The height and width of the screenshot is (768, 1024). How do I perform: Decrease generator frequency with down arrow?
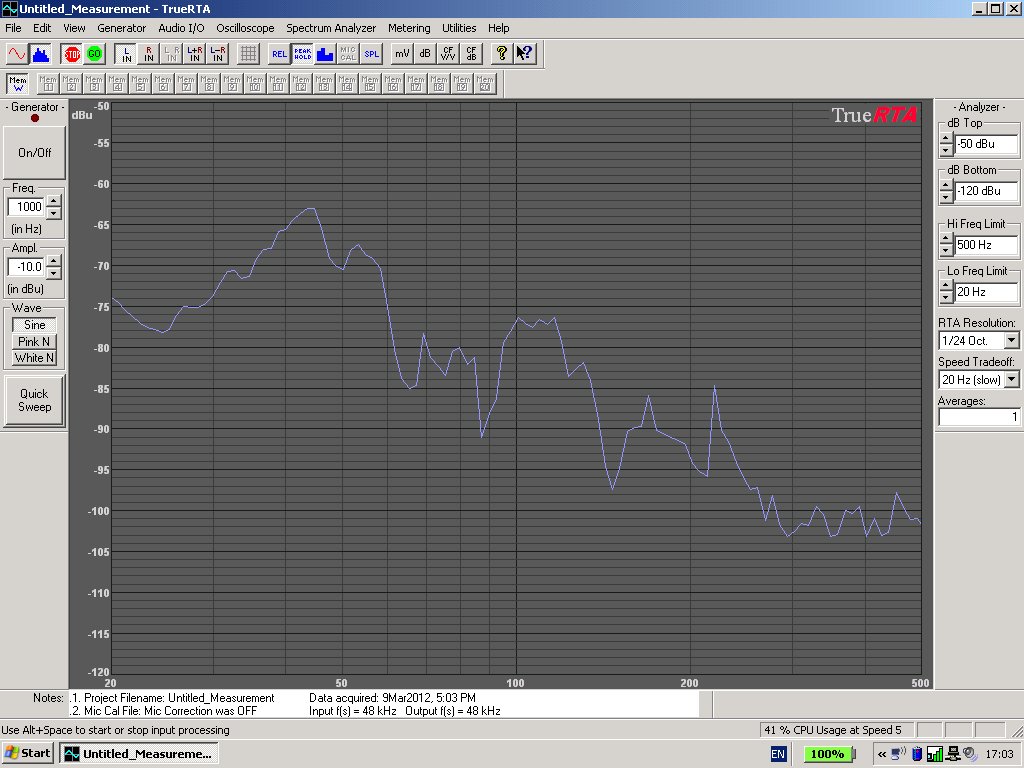point(54,214)
